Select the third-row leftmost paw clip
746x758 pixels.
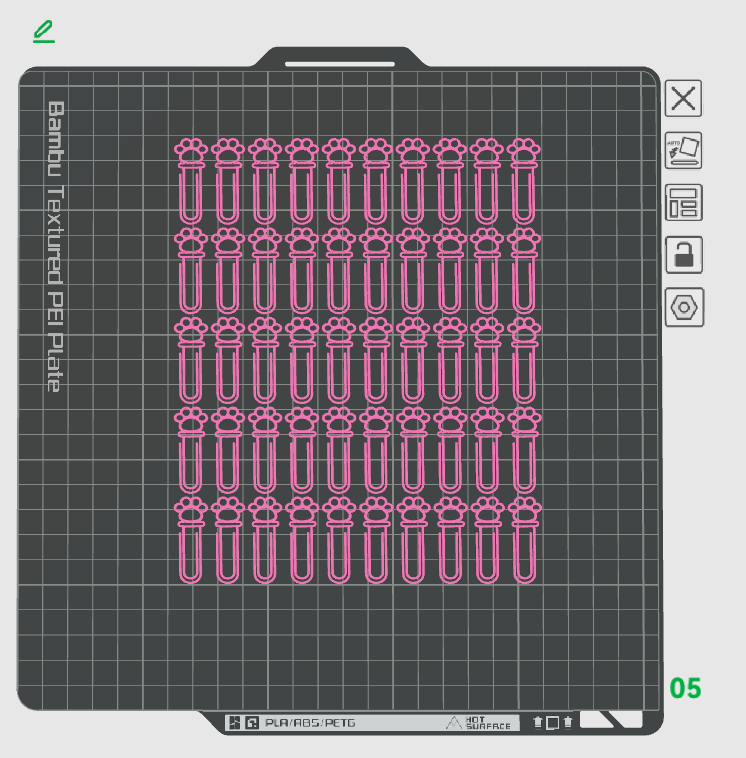pyautogui.click(x=191, y=360)
